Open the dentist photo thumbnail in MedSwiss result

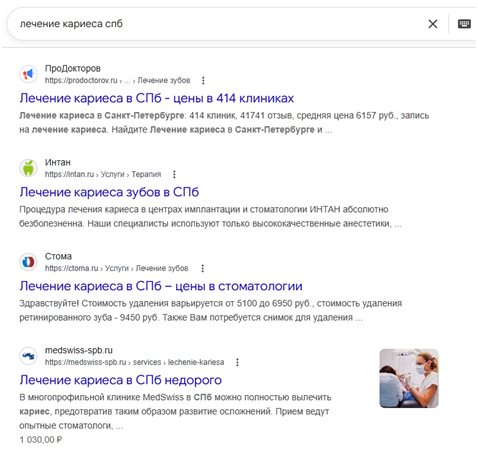point(409,378)
